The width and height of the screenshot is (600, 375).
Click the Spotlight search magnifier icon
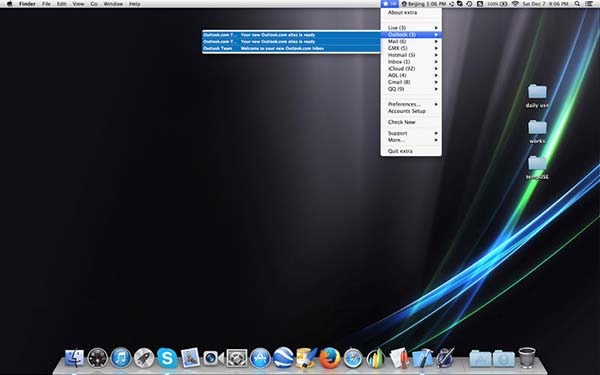[x=577, y=4]
